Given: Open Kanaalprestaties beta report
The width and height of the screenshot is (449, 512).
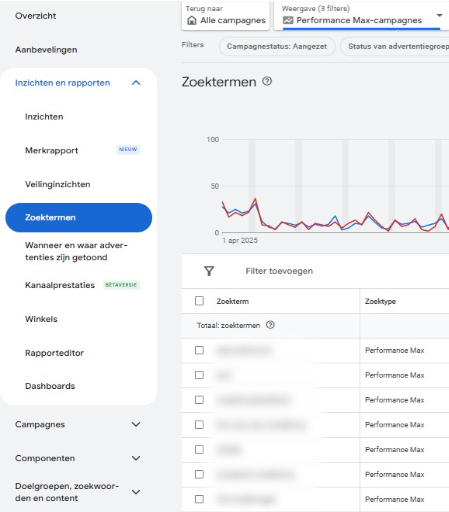Looking at the screenshot, I should tap(60, 285).
